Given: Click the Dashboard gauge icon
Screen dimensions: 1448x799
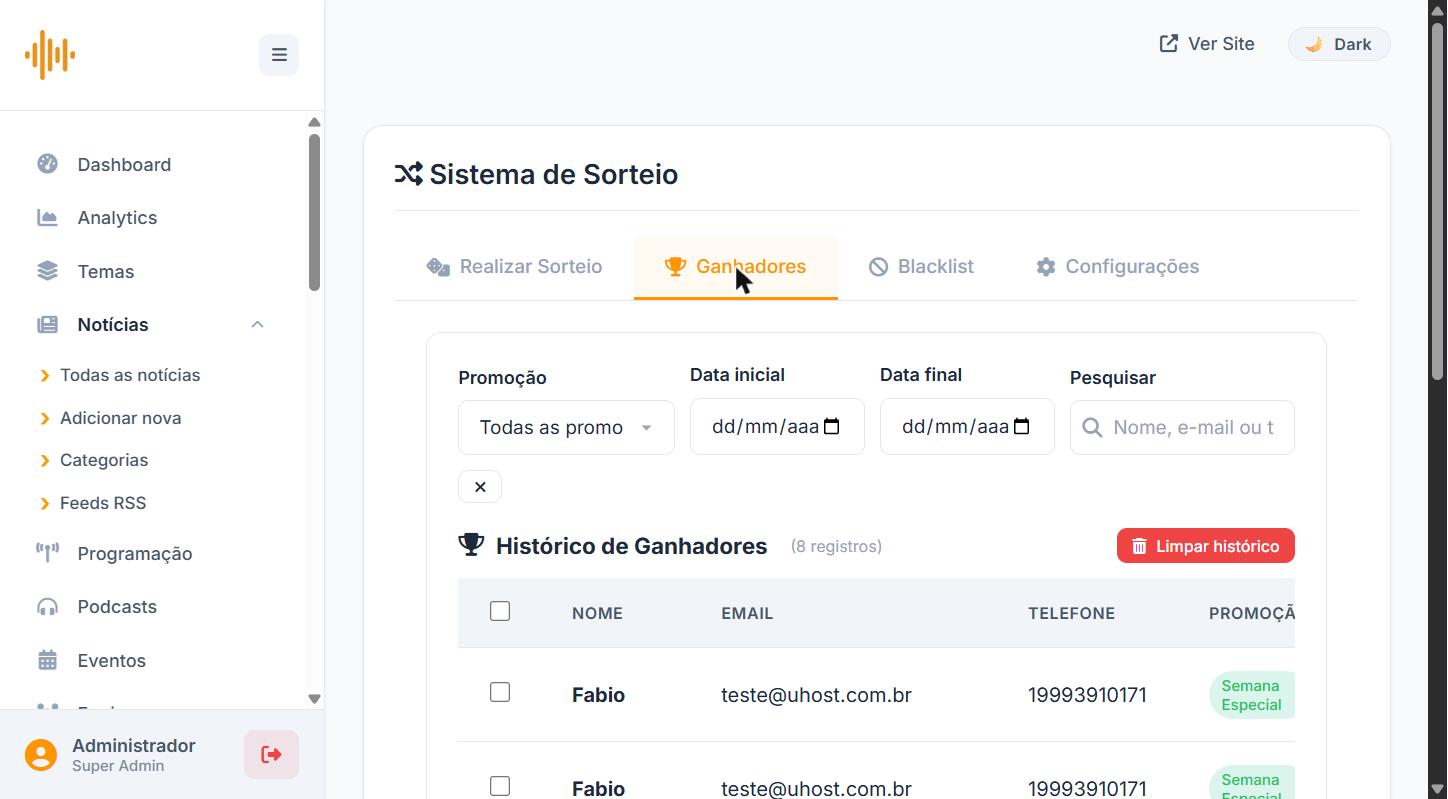Looking at the screenshot, I should [x=47, y=164].
